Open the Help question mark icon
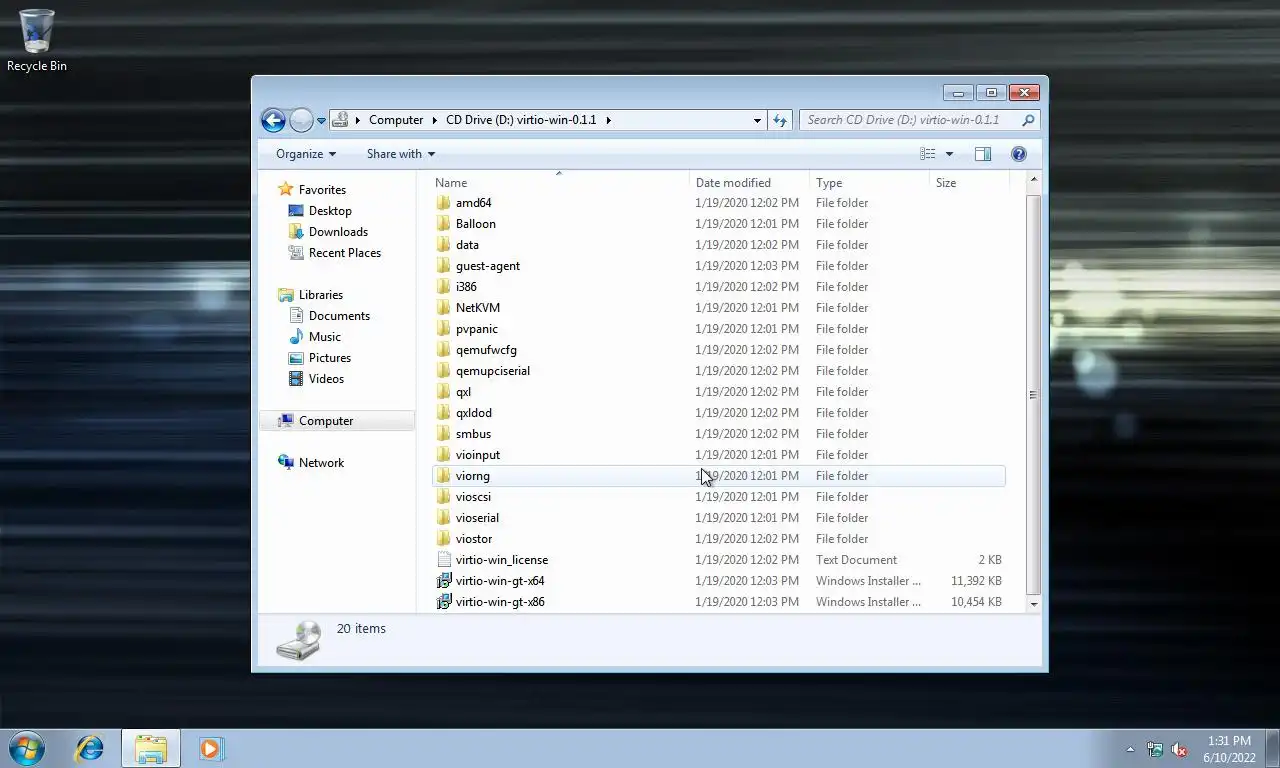 coord(1019,154)
